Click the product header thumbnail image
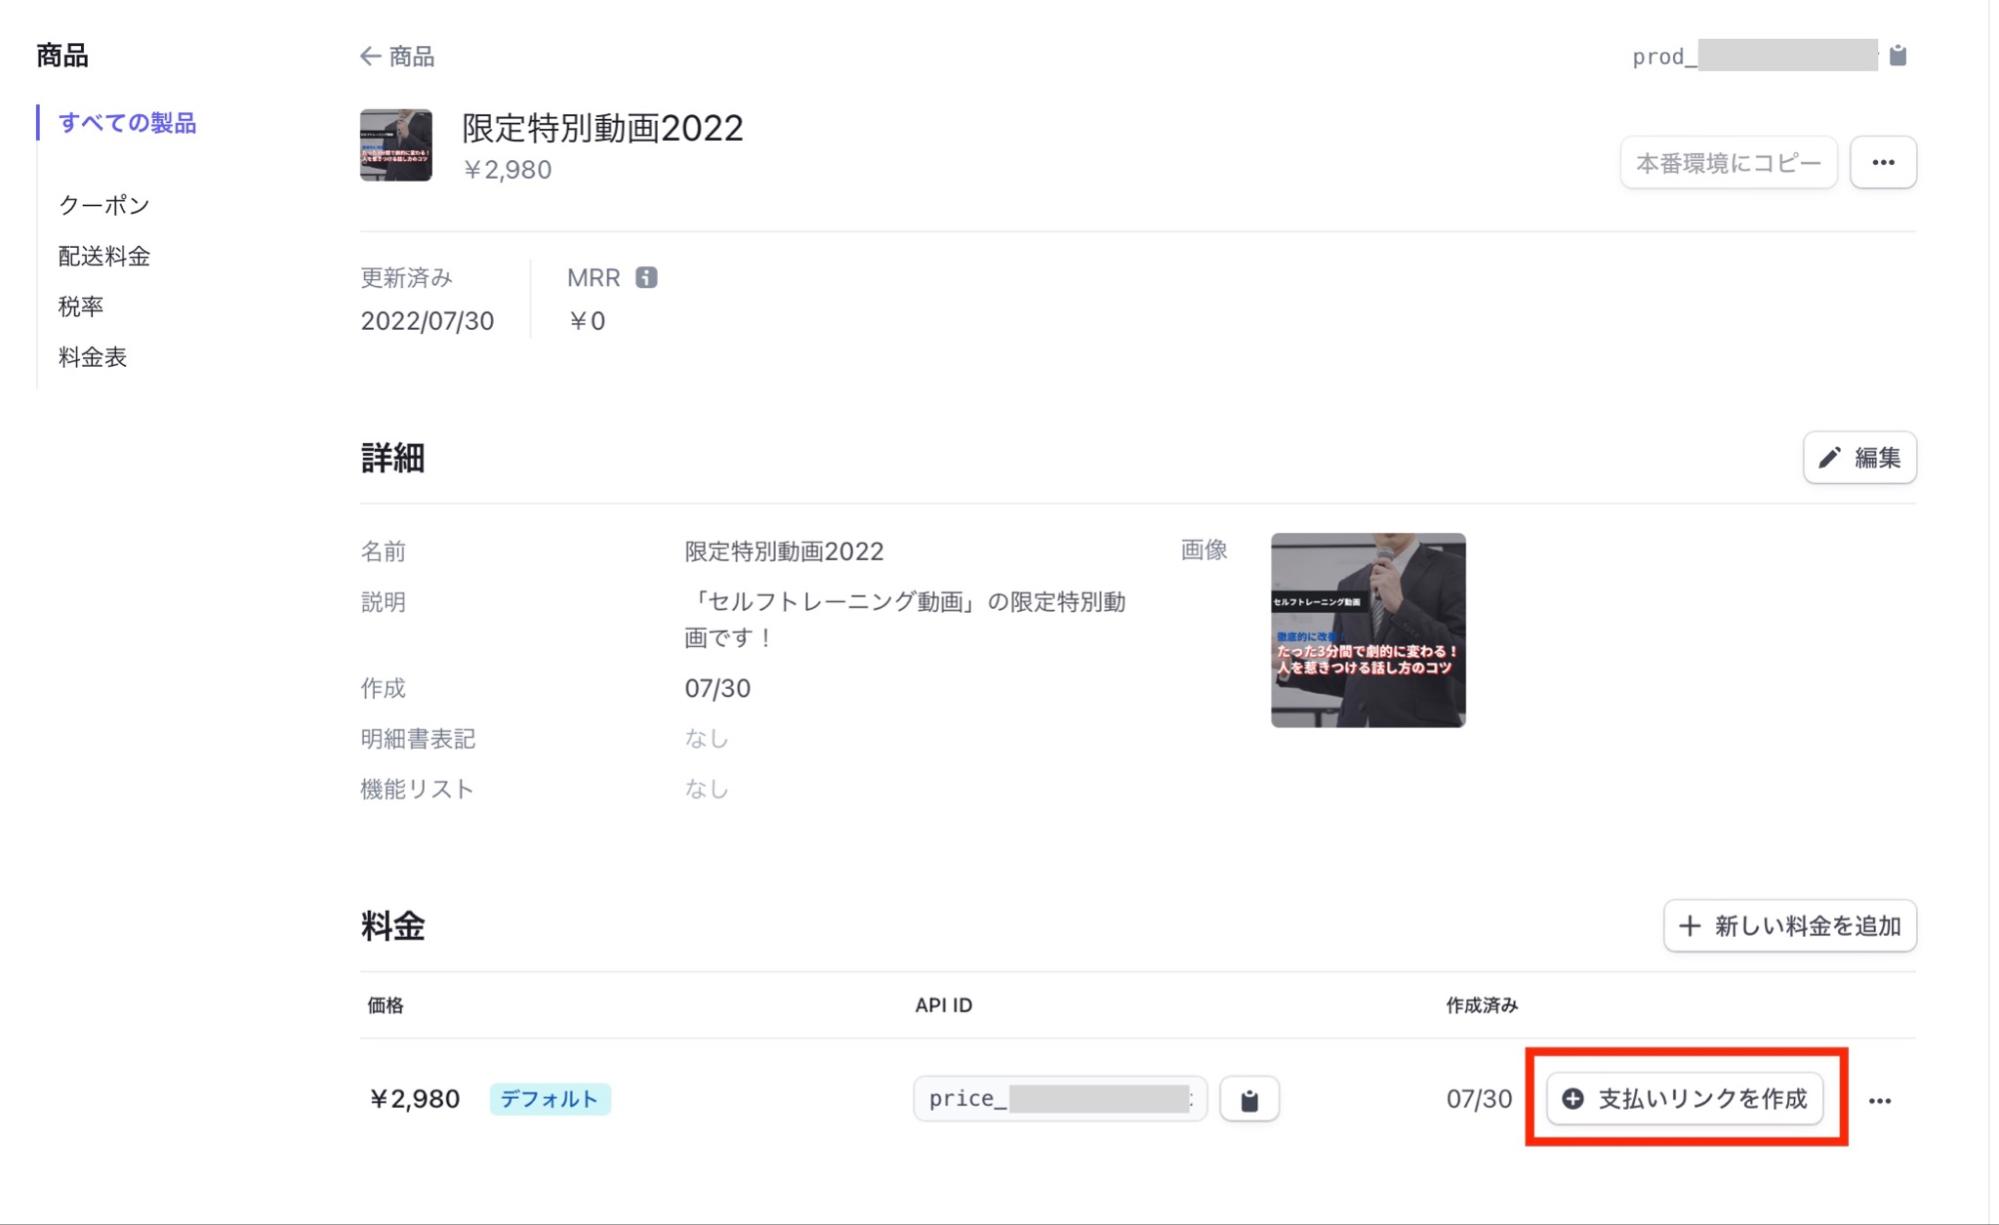The height and width of the screenshot is (1225, 1999). [x=396, y=146]
